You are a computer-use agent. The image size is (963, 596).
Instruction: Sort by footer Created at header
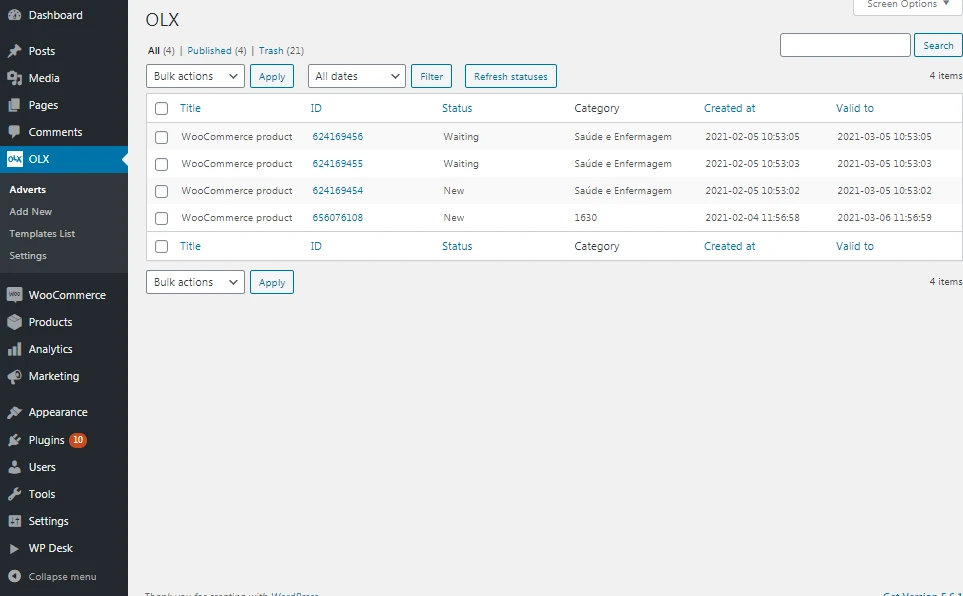click(730, 246)
